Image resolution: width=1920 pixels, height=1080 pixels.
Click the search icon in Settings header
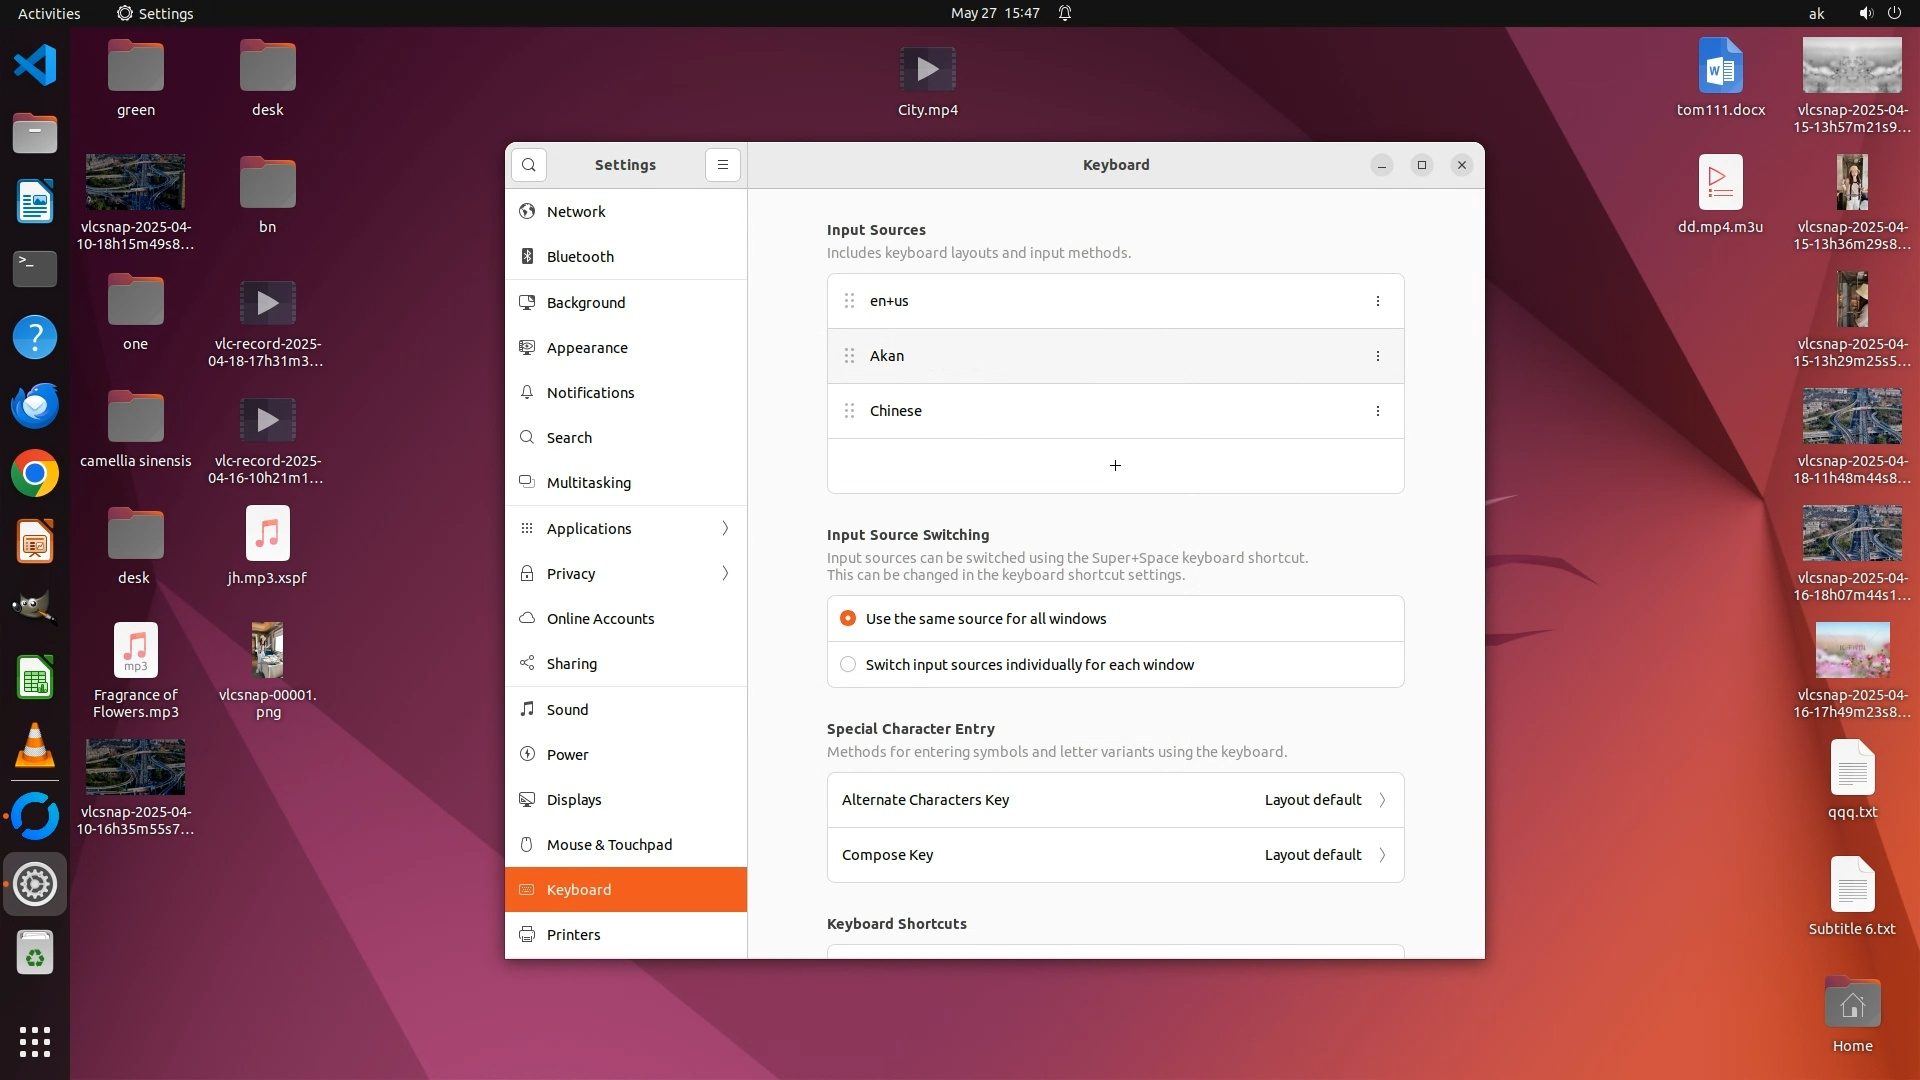[x=529, y=165]
